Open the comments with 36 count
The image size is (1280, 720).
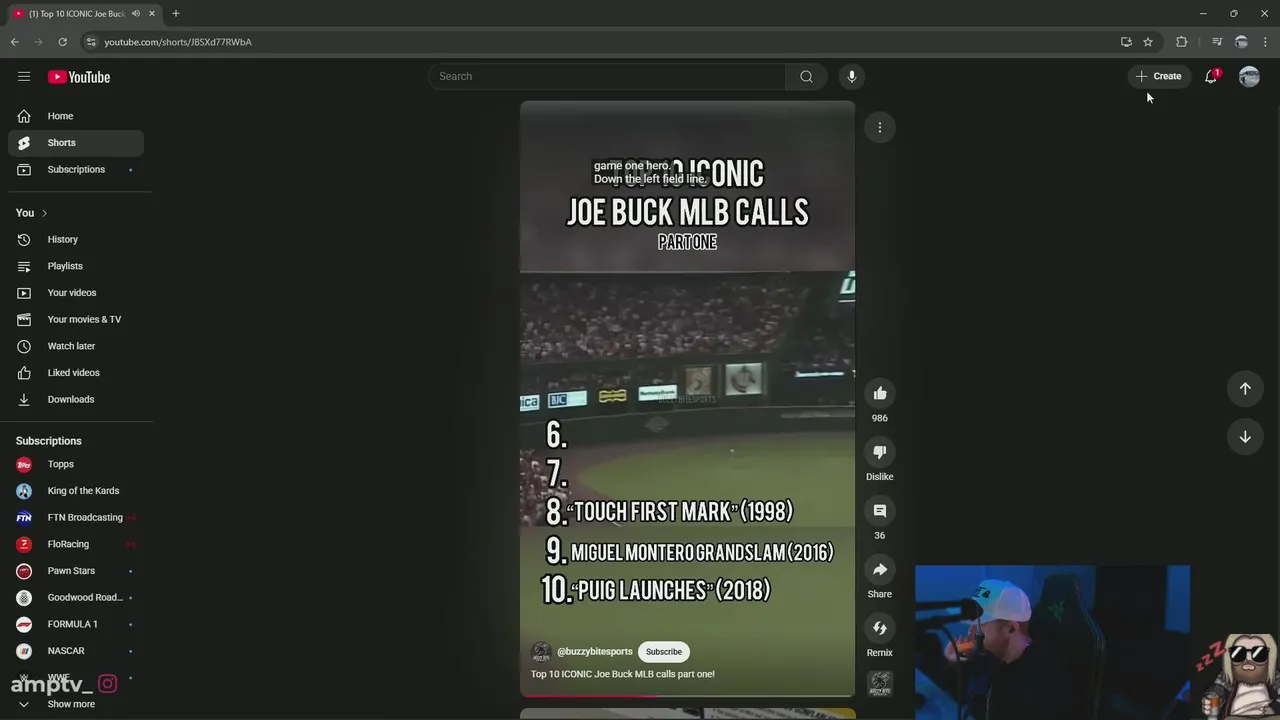click(880, 511)
